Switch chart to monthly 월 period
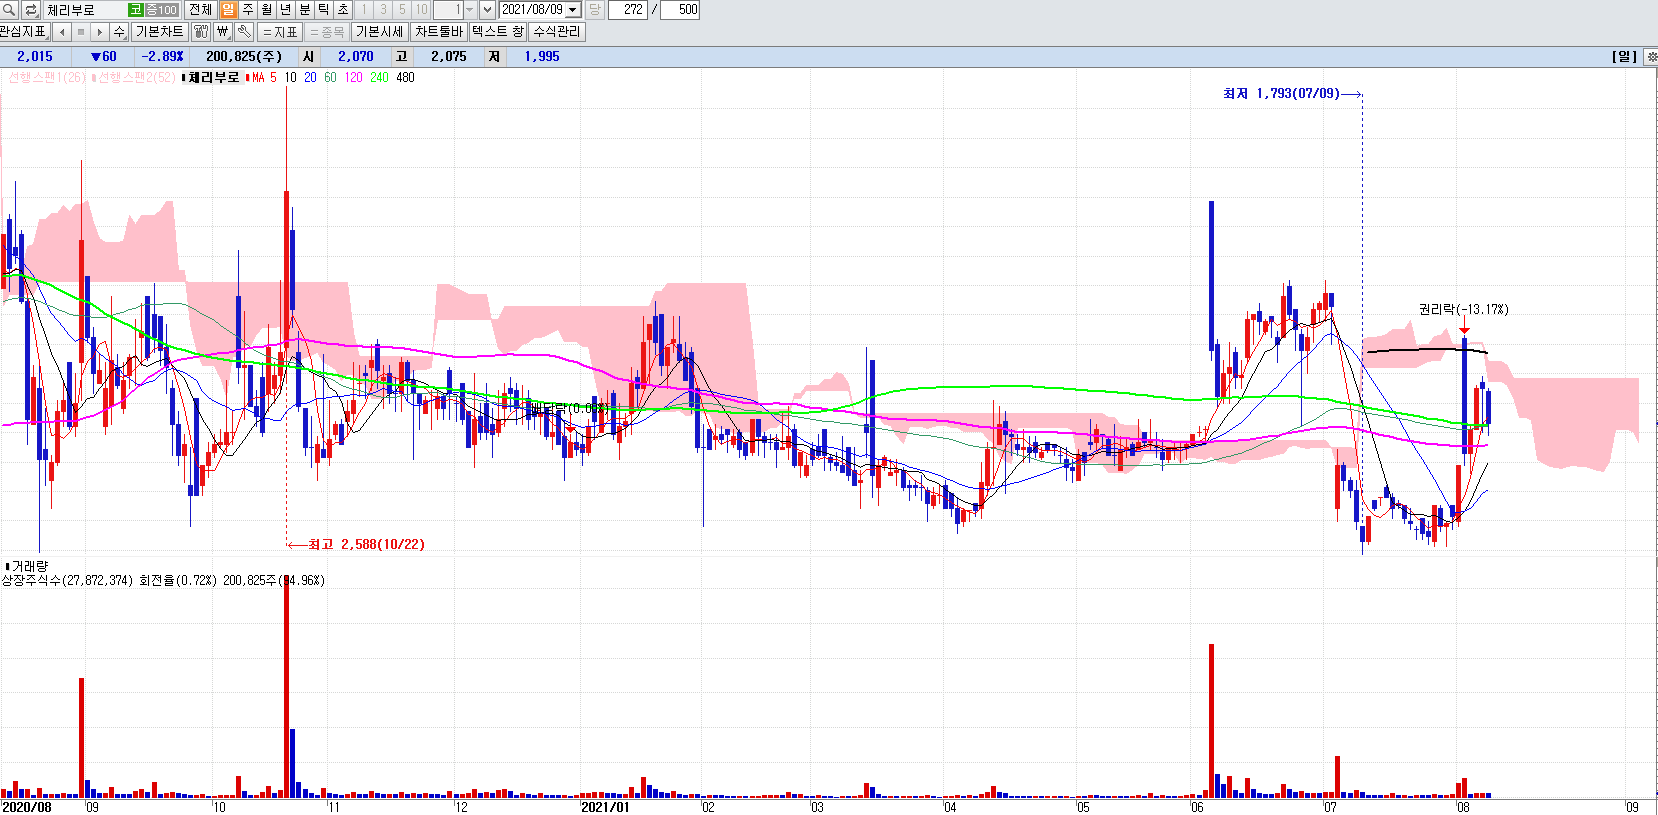Viewport: 1658px width, 815px height. pos(266,9)
